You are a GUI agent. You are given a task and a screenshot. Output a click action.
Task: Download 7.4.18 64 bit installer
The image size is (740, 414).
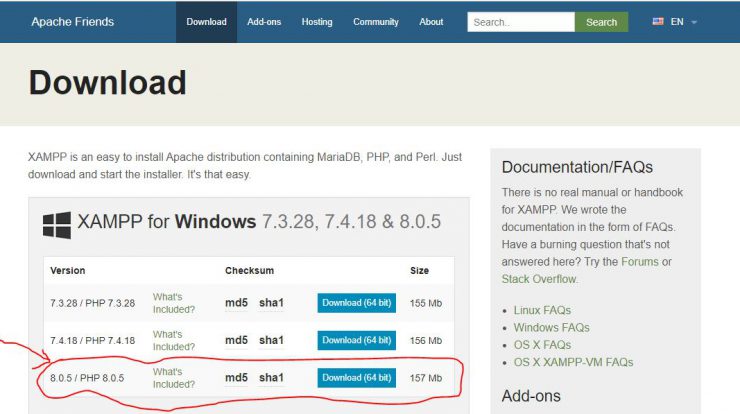coord(356,340)
